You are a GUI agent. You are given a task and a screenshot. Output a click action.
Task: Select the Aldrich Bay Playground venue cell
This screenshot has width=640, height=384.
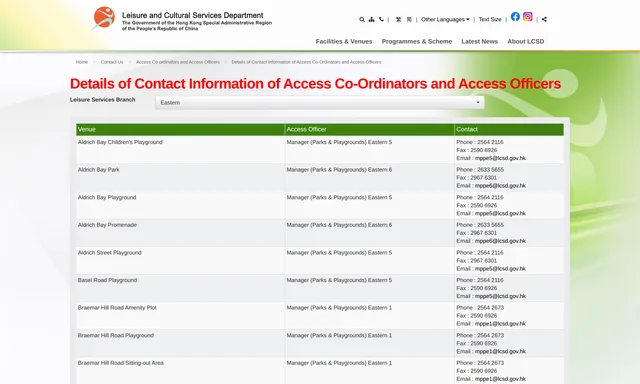click(180, 205)
